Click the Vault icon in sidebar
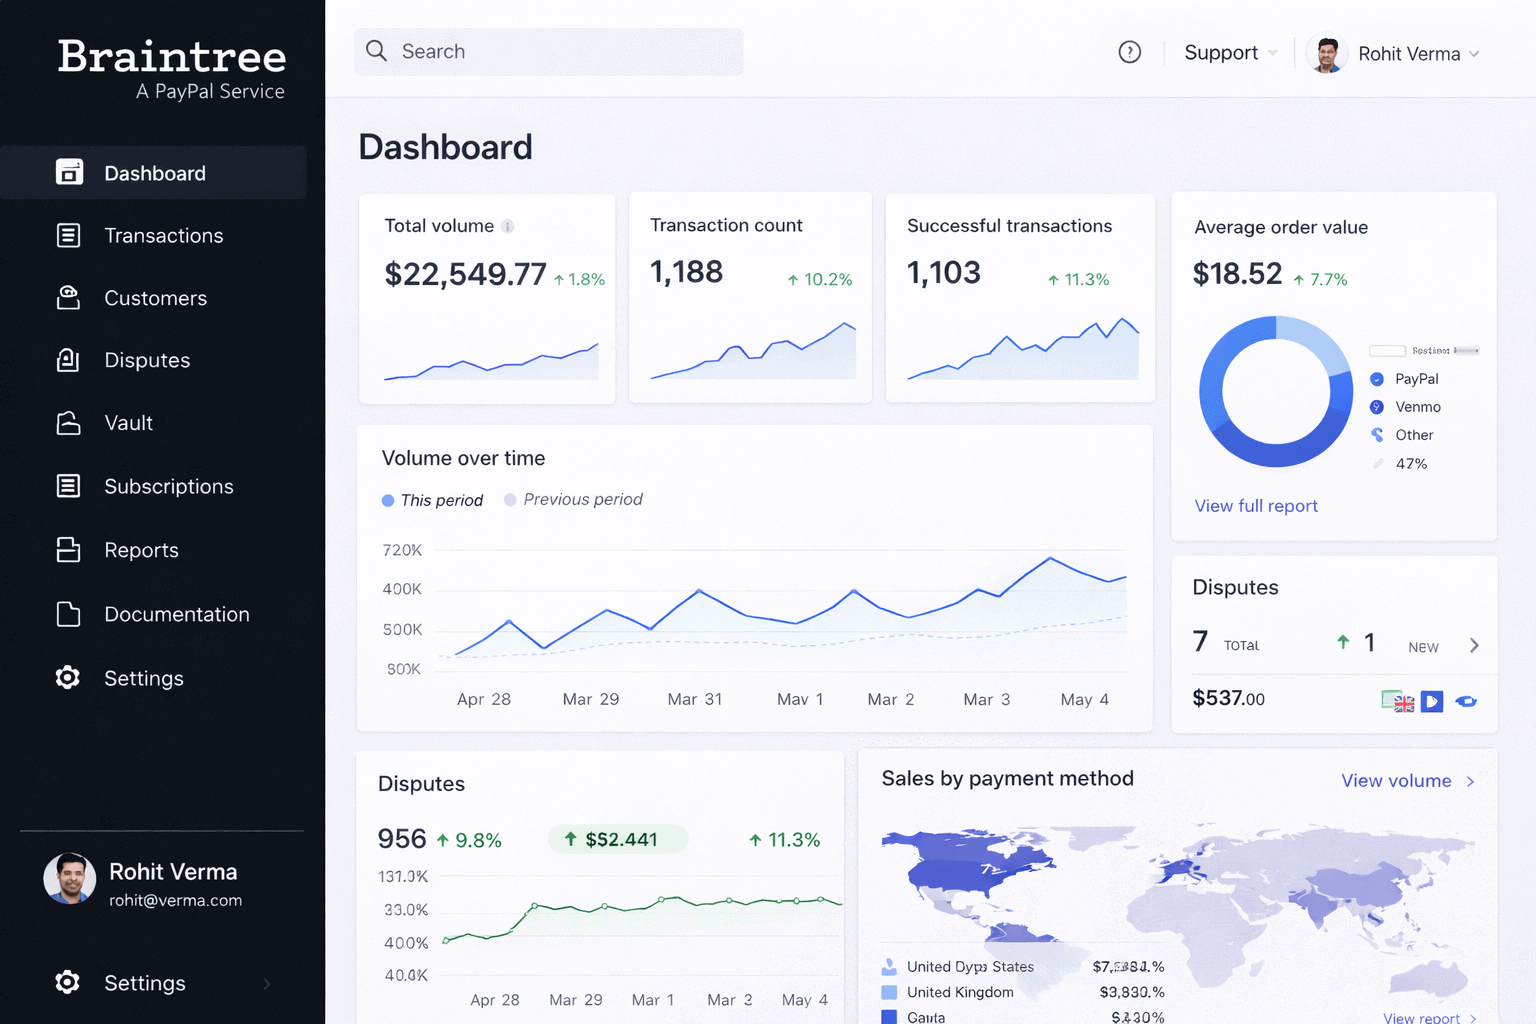This screenshot has width=1536, height=1024. click(68, 423)
